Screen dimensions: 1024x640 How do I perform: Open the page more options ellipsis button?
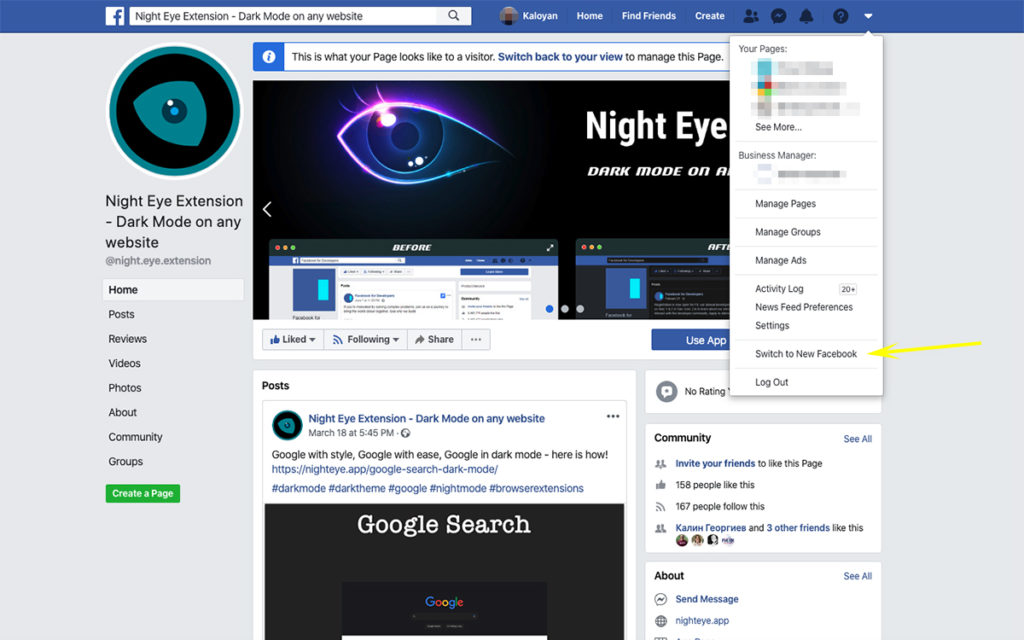[476, 340]
